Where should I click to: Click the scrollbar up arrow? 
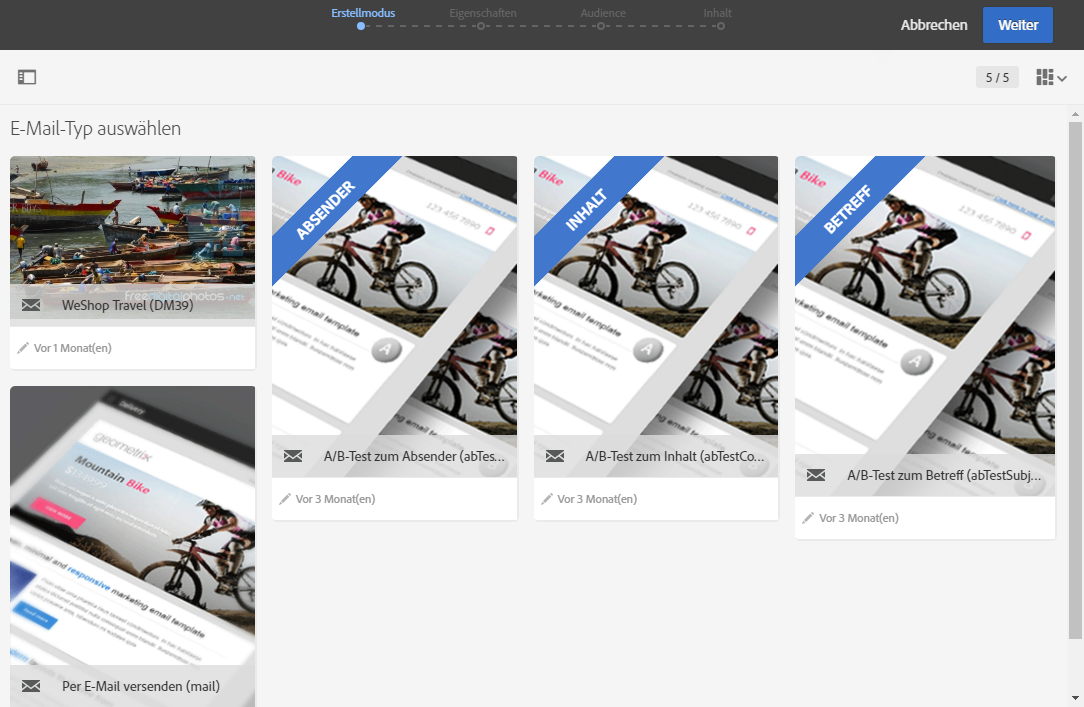pyautogui.click(x=1075, y=113)
